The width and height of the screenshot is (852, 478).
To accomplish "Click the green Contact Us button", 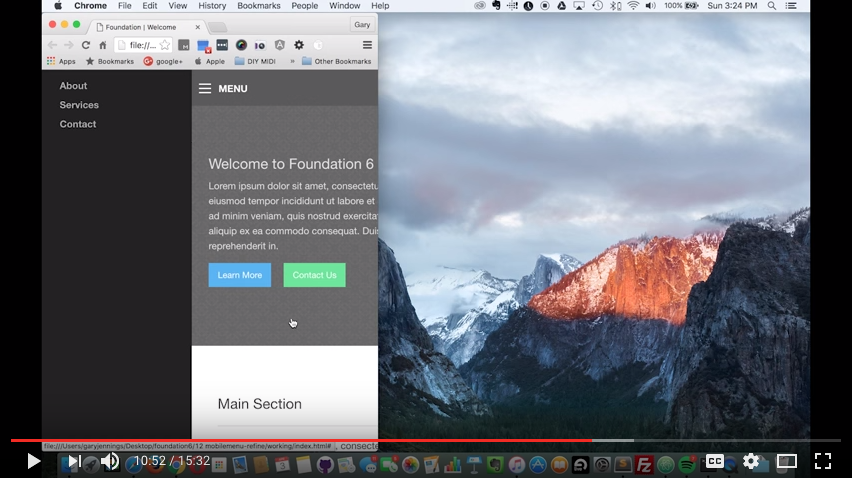I will click(x=314, y=275).
